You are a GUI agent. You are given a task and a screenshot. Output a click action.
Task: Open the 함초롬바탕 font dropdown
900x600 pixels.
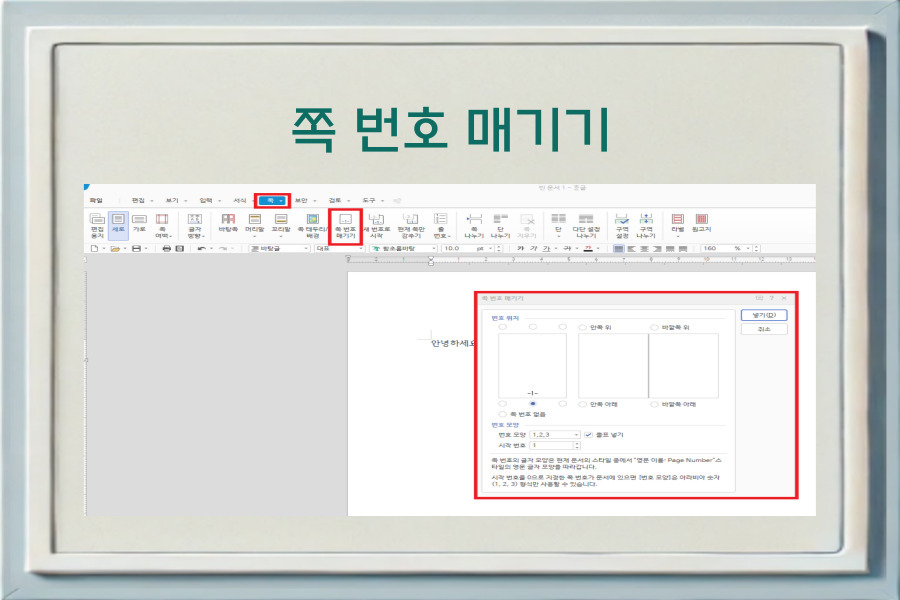click(403, 249)
